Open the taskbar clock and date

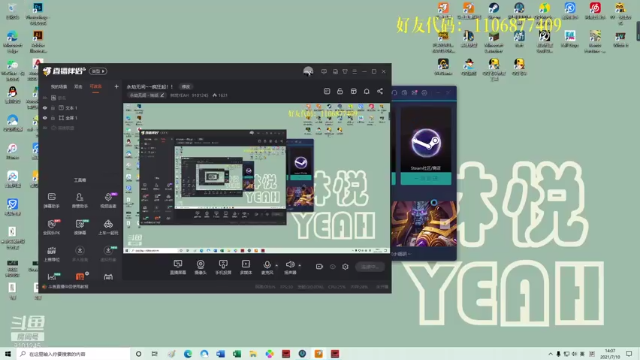[610, 354]
